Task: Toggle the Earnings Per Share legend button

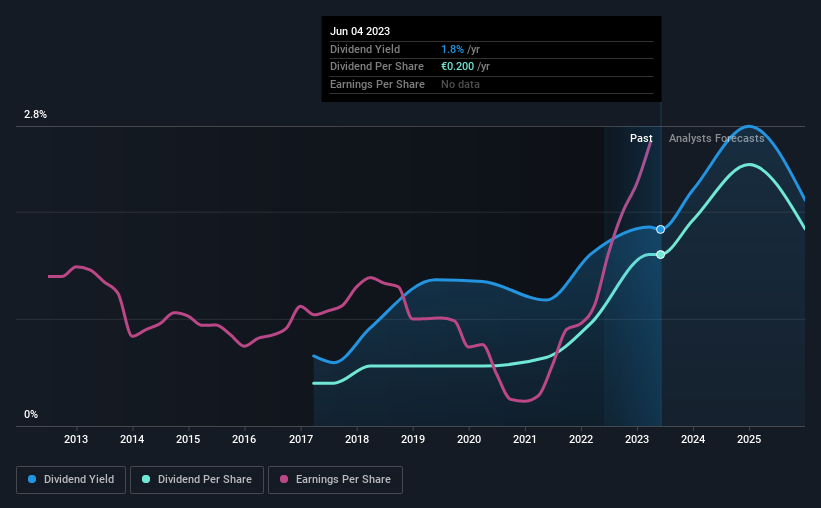Action: [x=335, y=480]
